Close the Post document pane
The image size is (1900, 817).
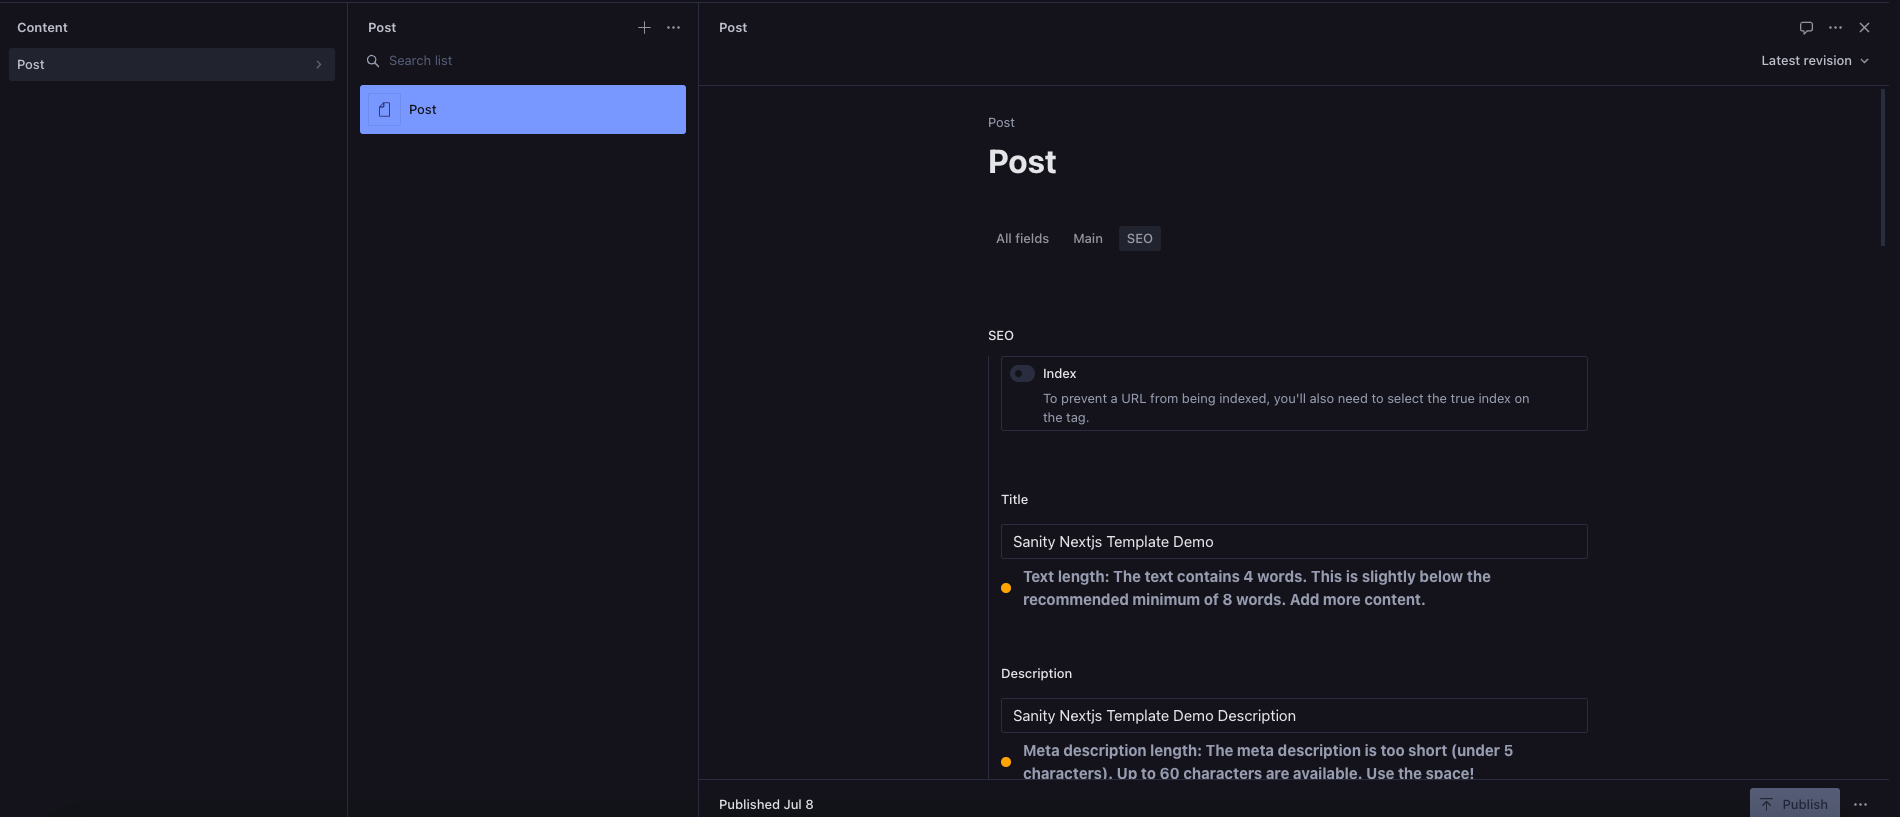[x=1864, y=28]
